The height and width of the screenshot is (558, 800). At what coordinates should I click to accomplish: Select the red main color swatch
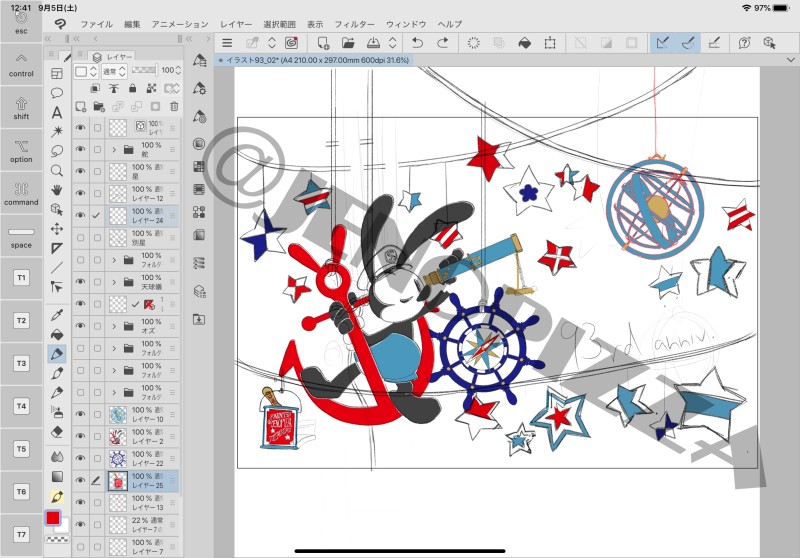point(53,518)
